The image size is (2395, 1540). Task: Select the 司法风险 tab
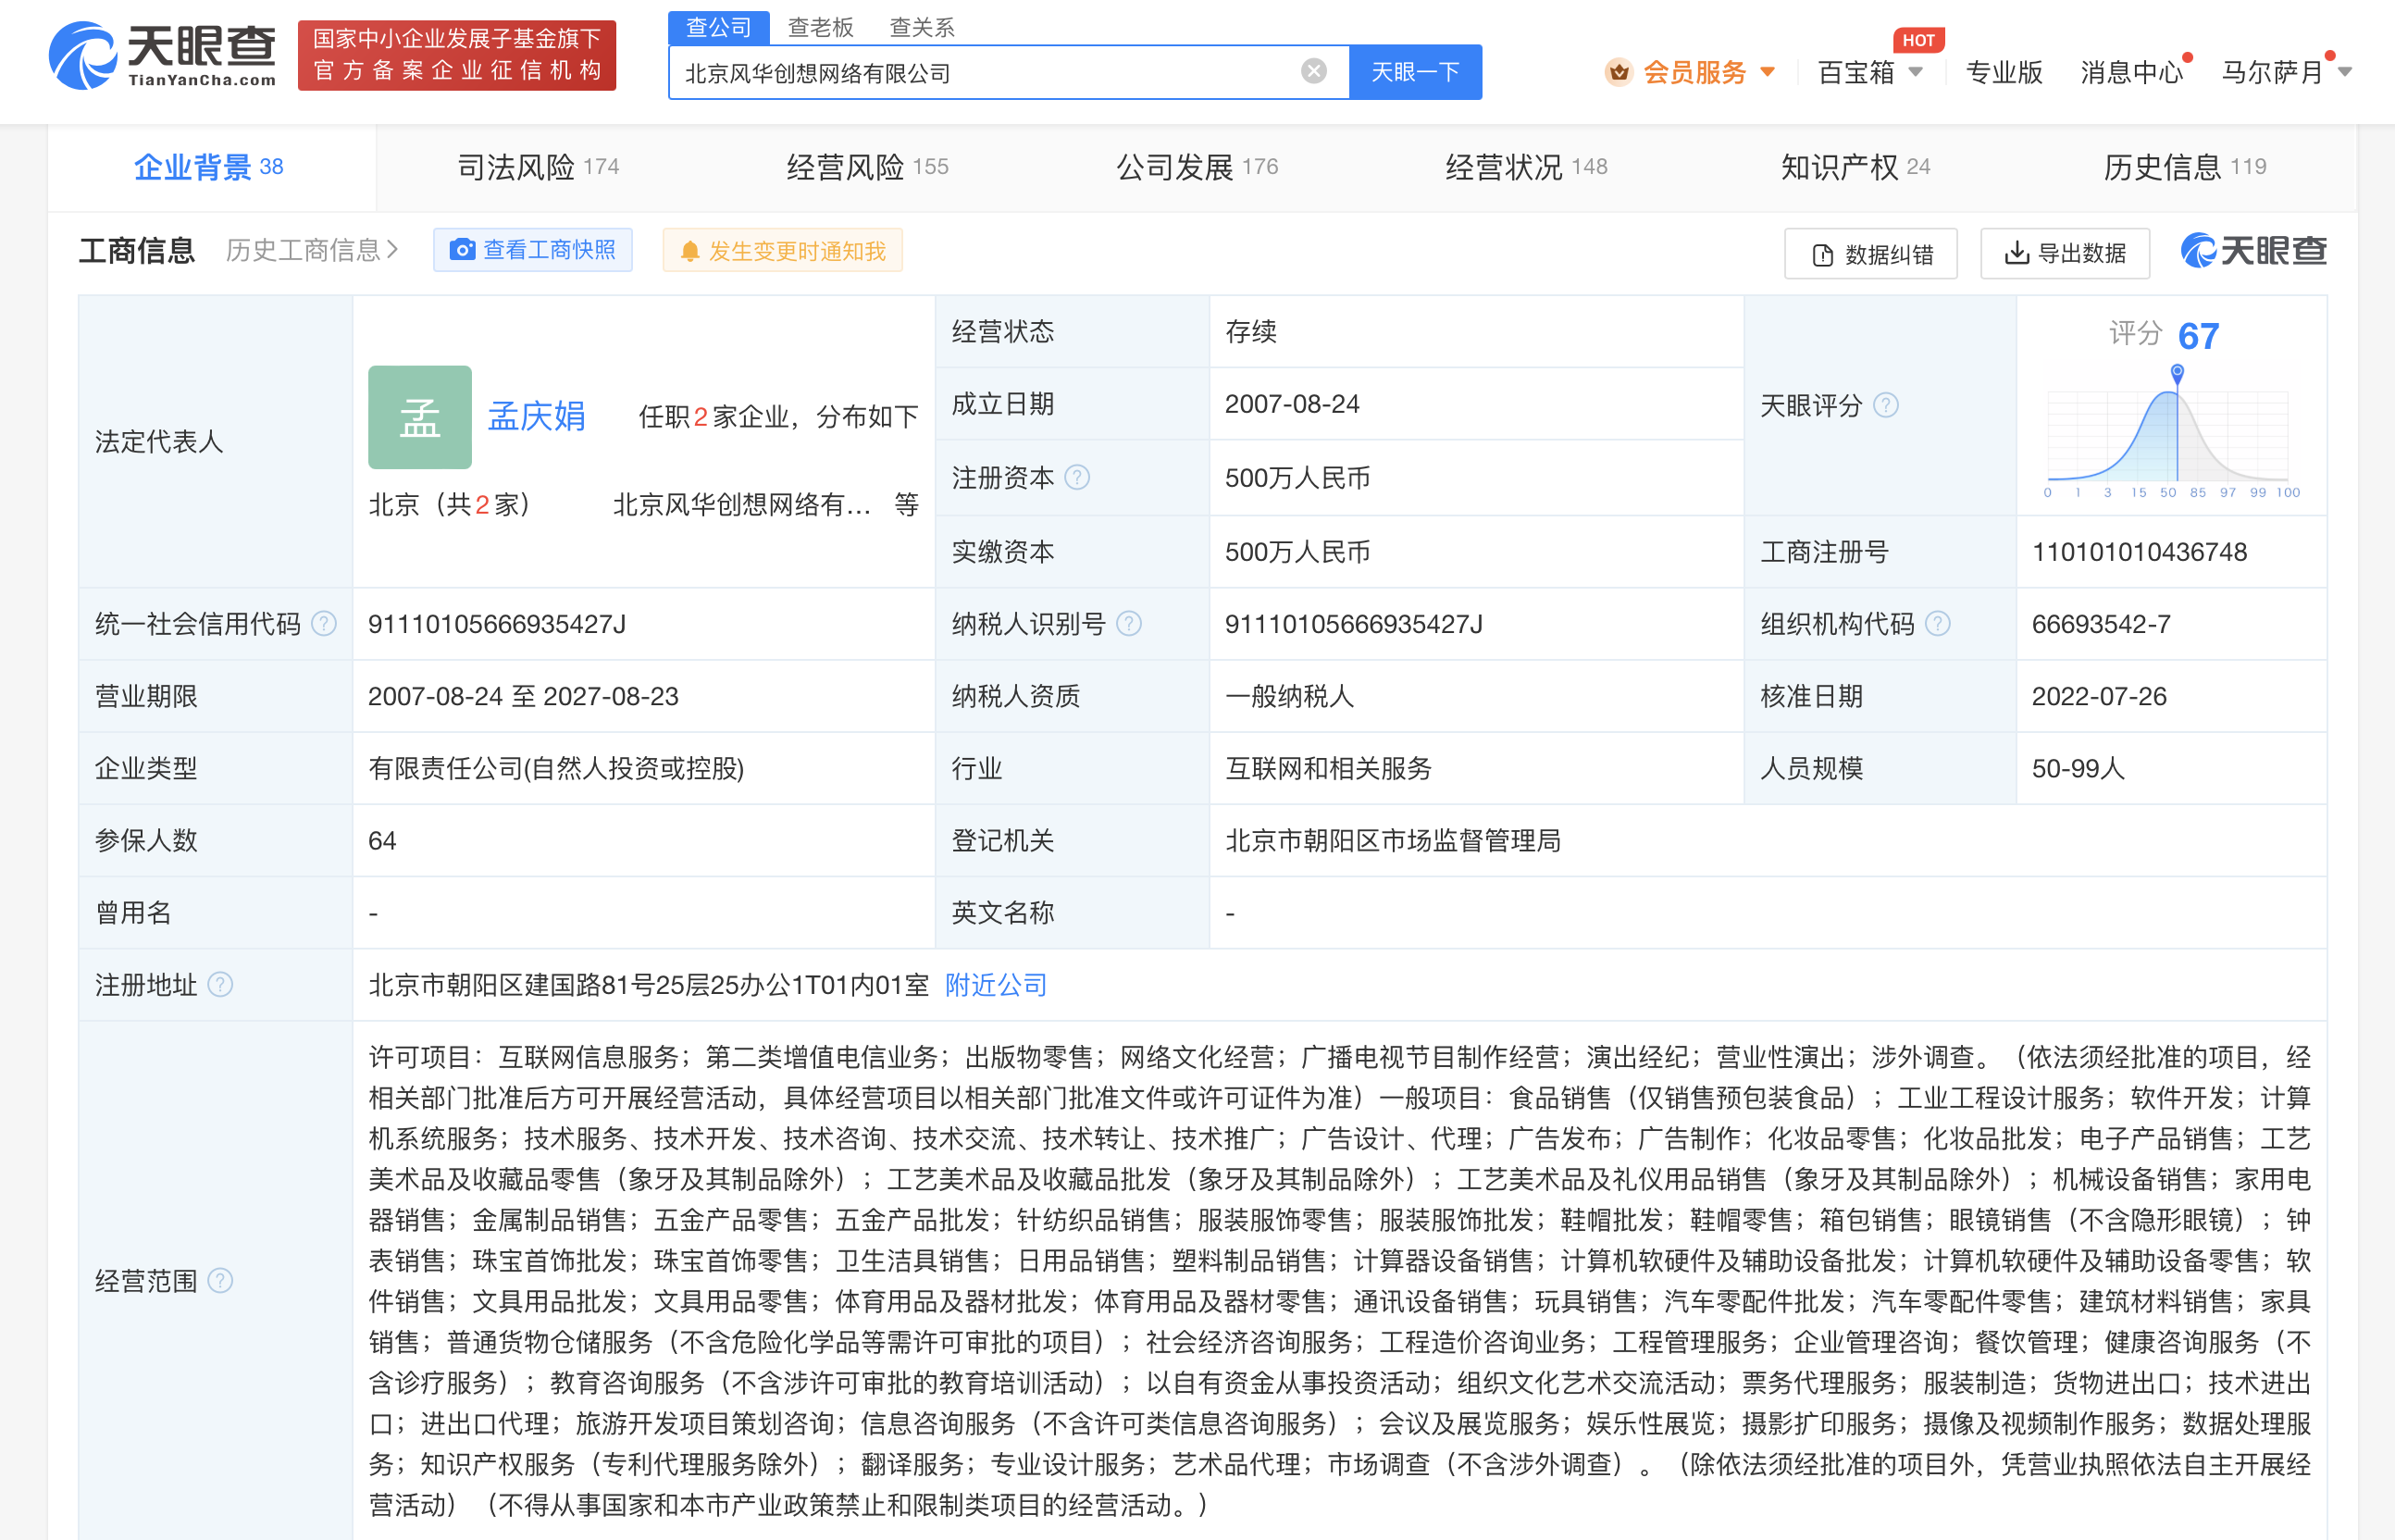coord(538,167)
